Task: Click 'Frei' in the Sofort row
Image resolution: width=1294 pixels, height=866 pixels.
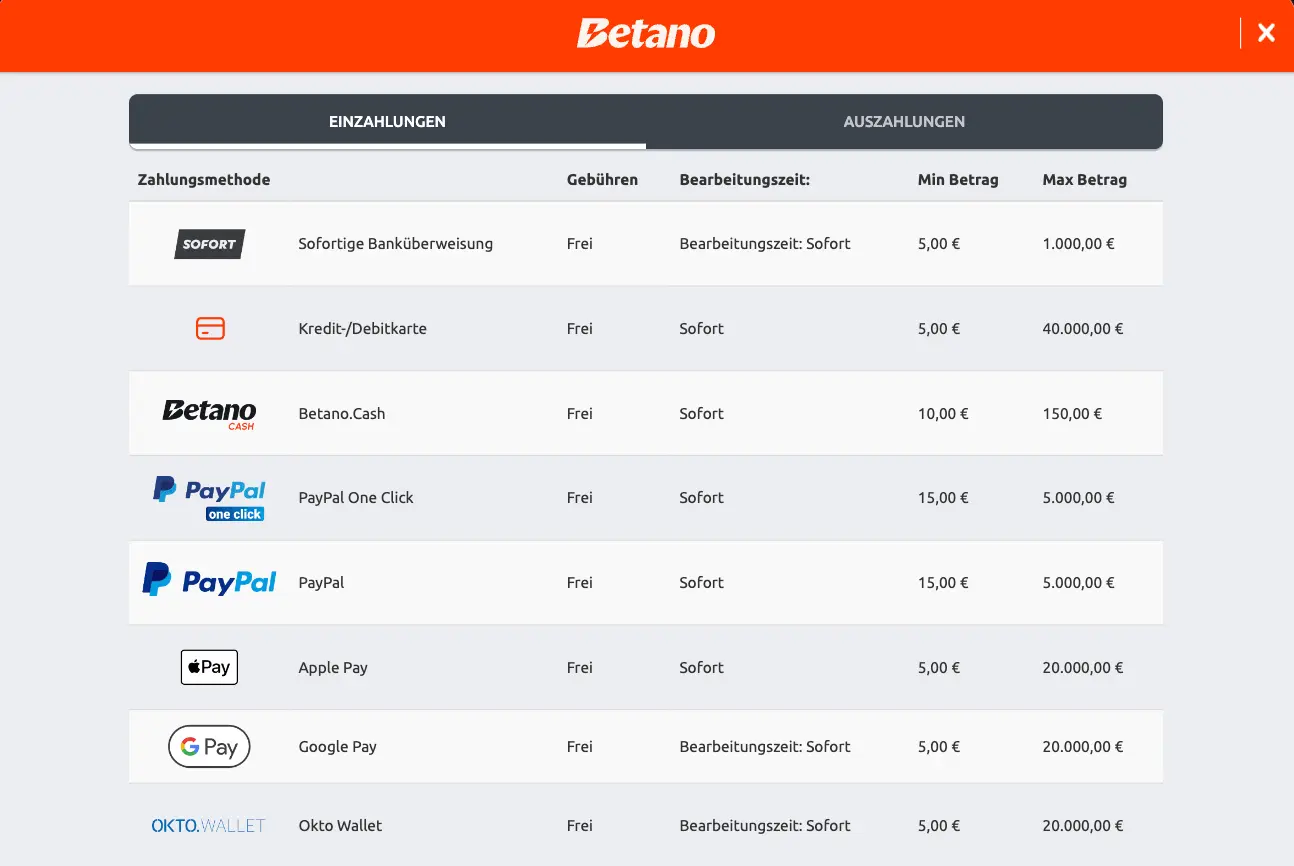Action: (x=579, y=243)
